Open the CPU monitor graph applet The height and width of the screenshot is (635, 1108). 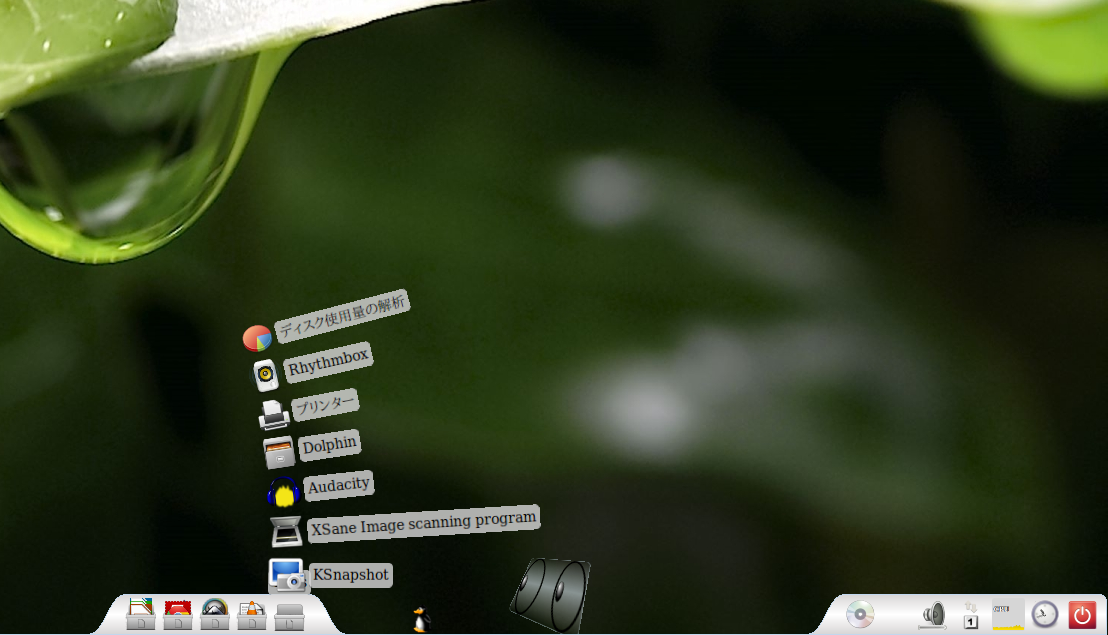point(1008,615)
